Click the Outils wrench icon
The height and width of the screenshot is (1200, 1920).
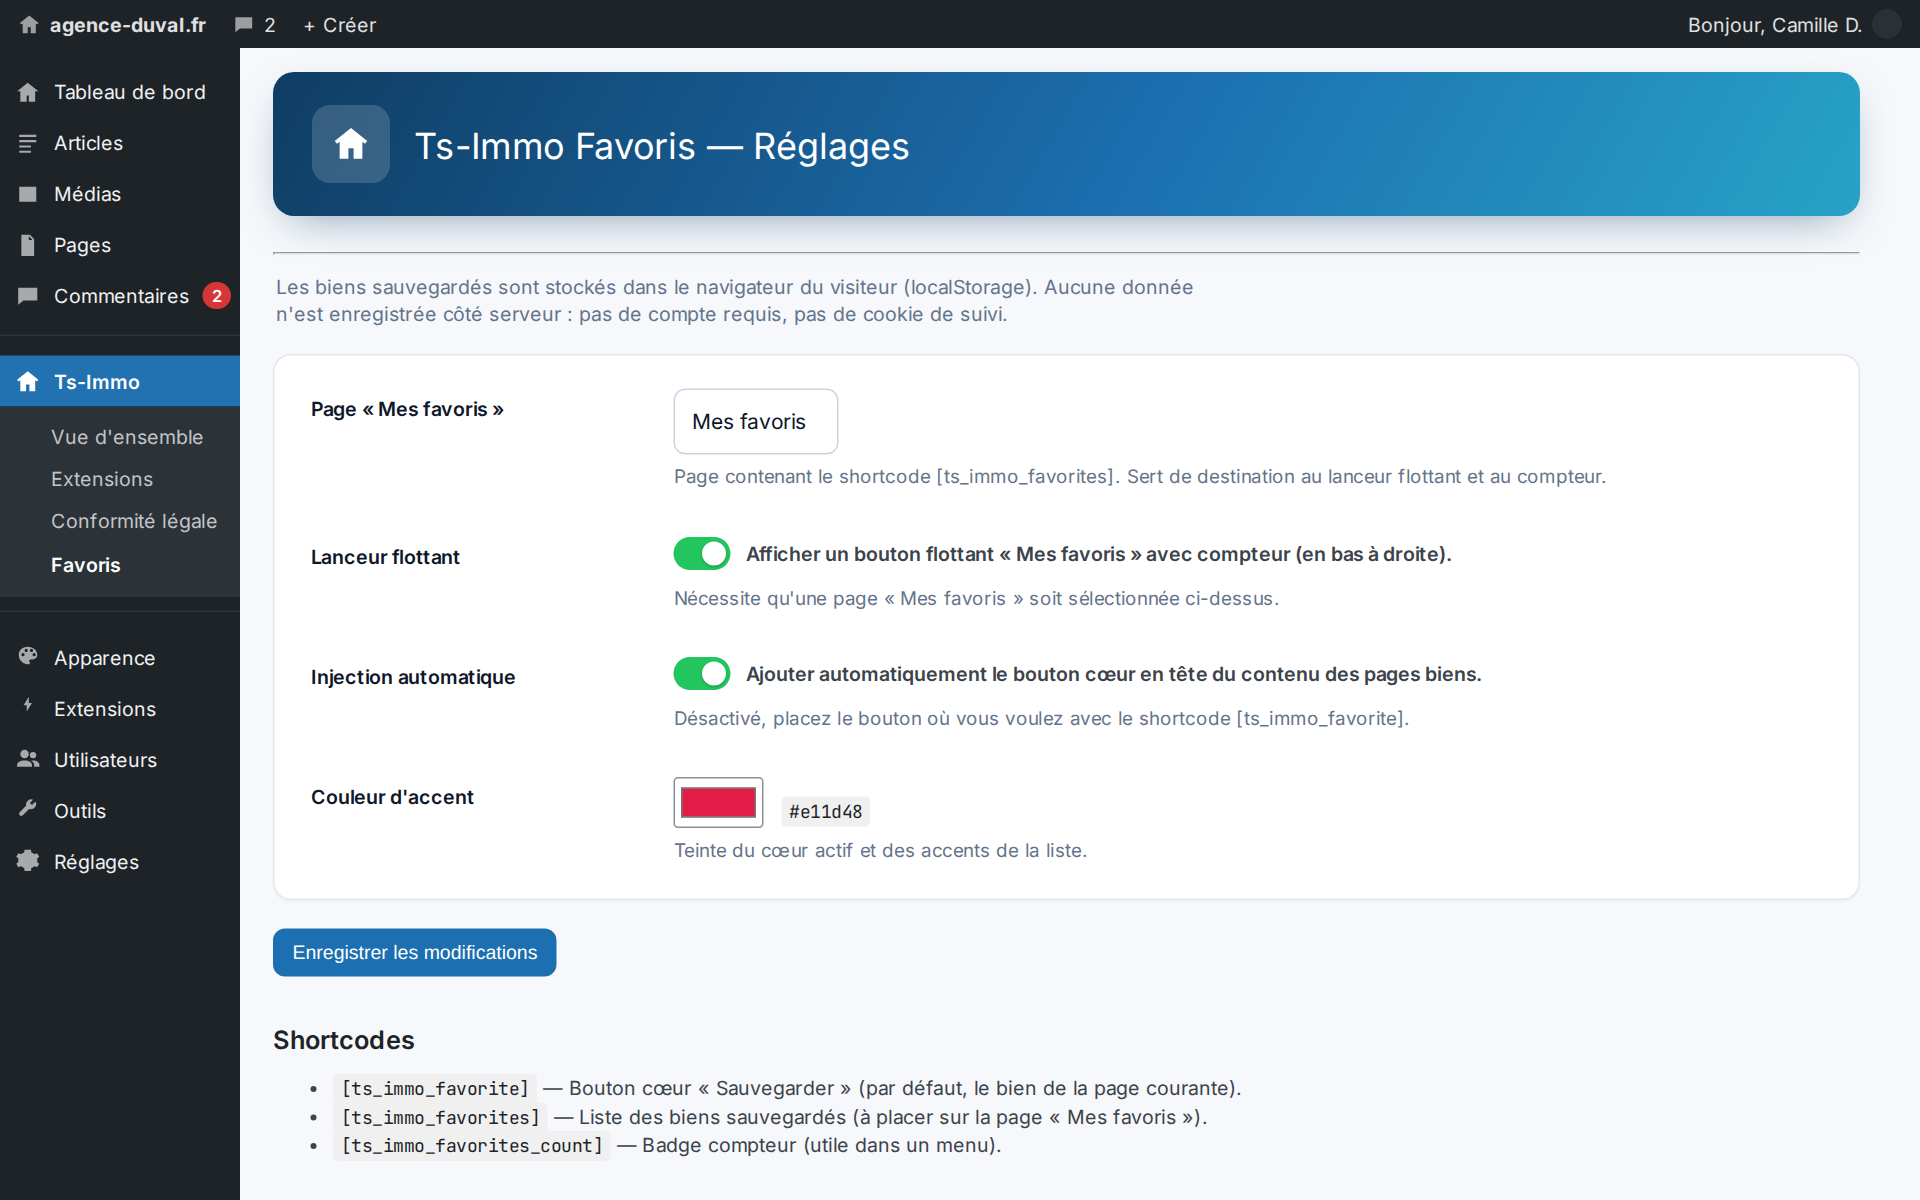pos(28,809)
